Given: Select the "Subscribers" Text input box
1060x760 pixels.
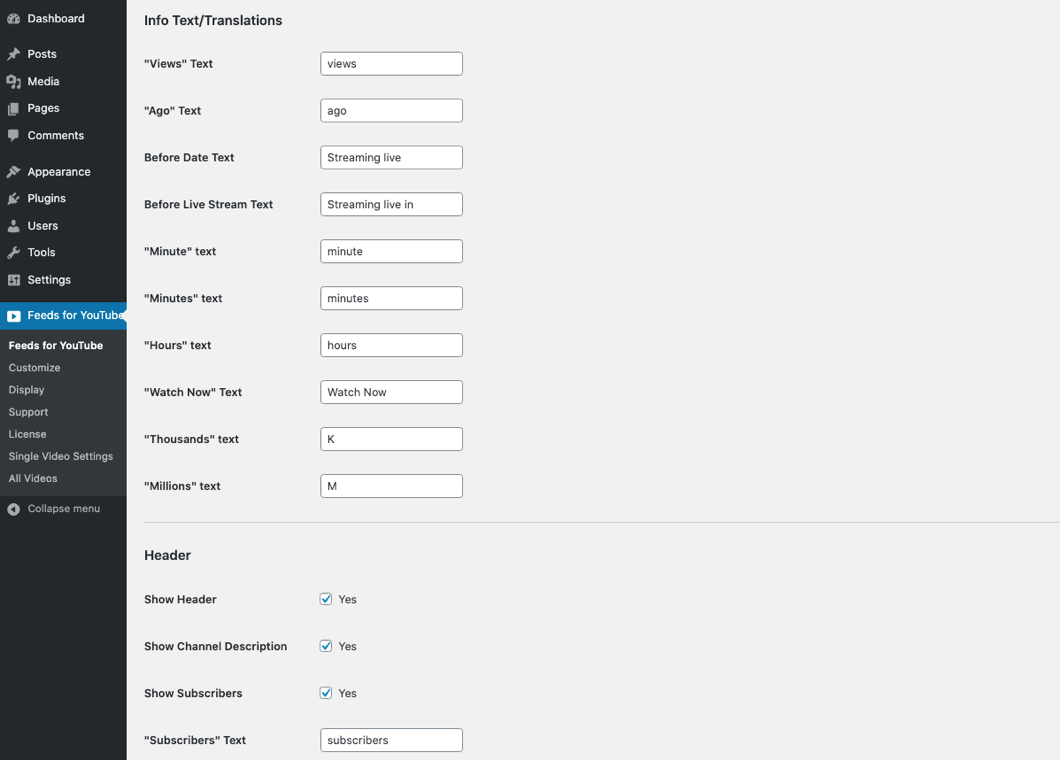Looking at the screenshot, I should [x=391, y=740].
